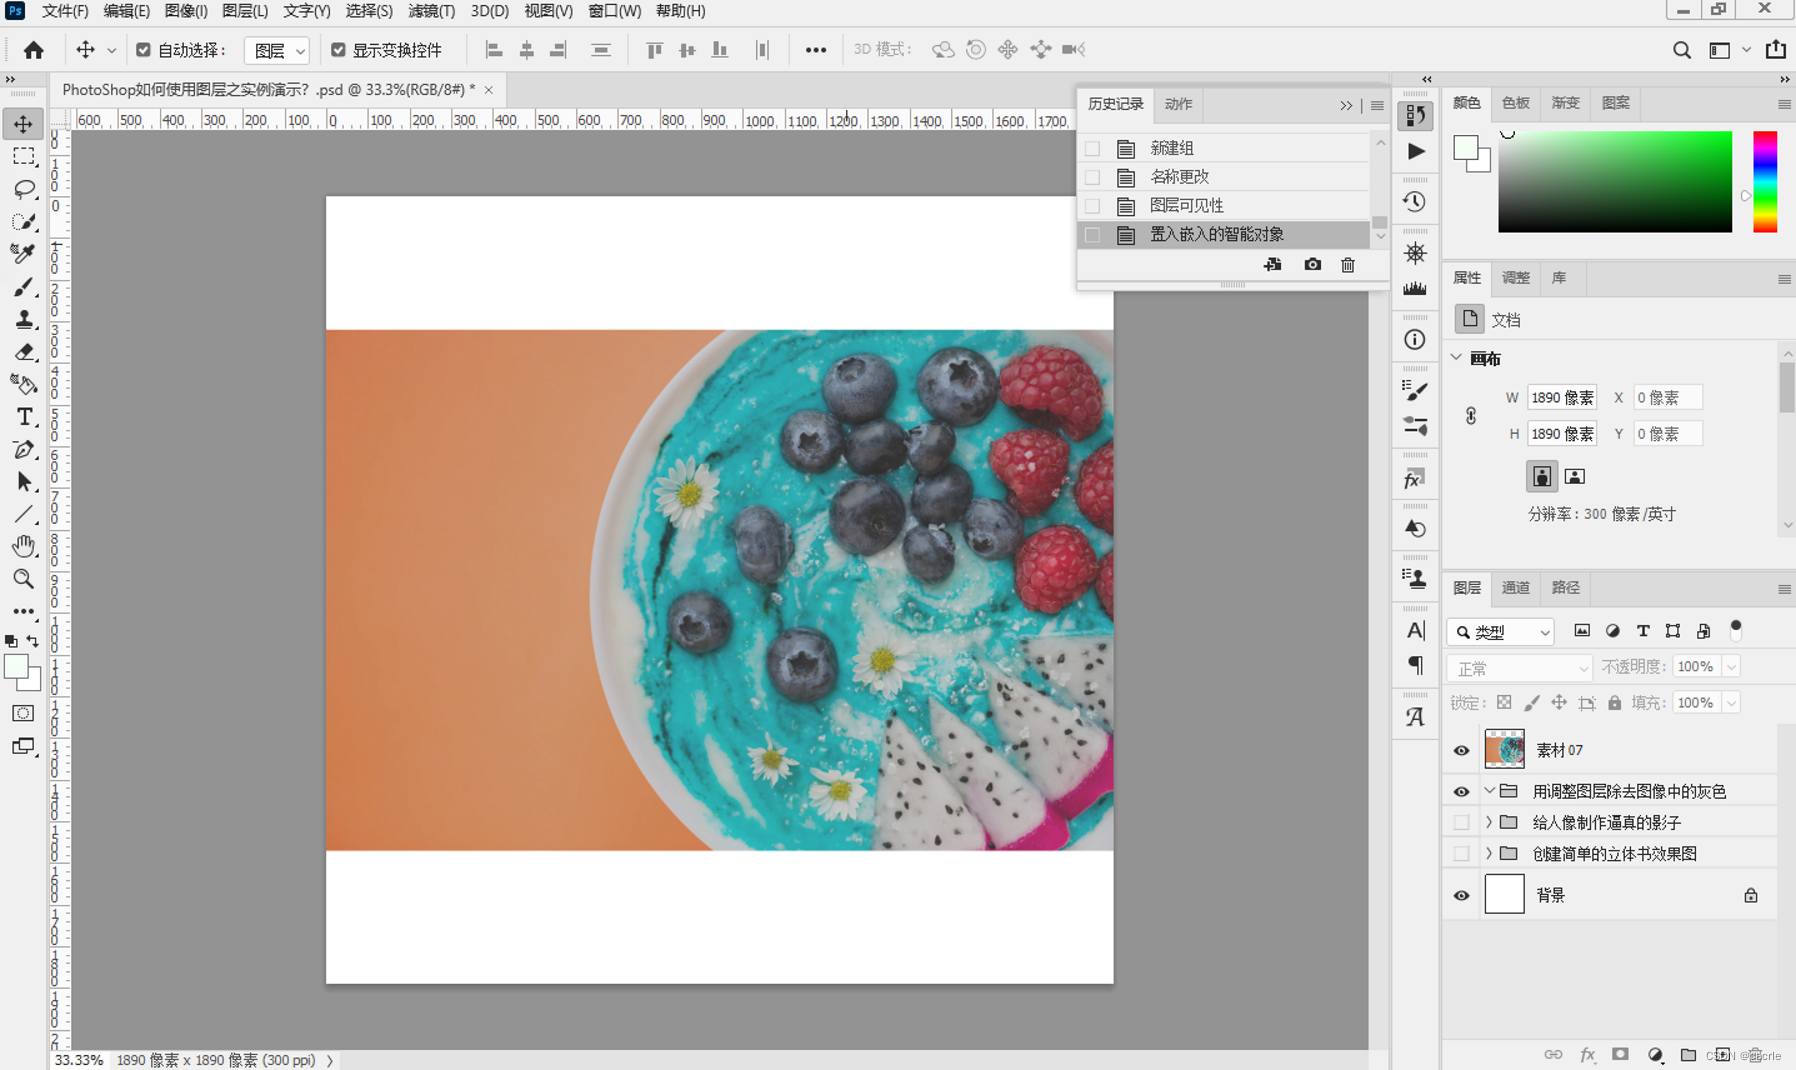
Task: Open the Auto-Select 图层 dropdown
Action: point(277,50)
